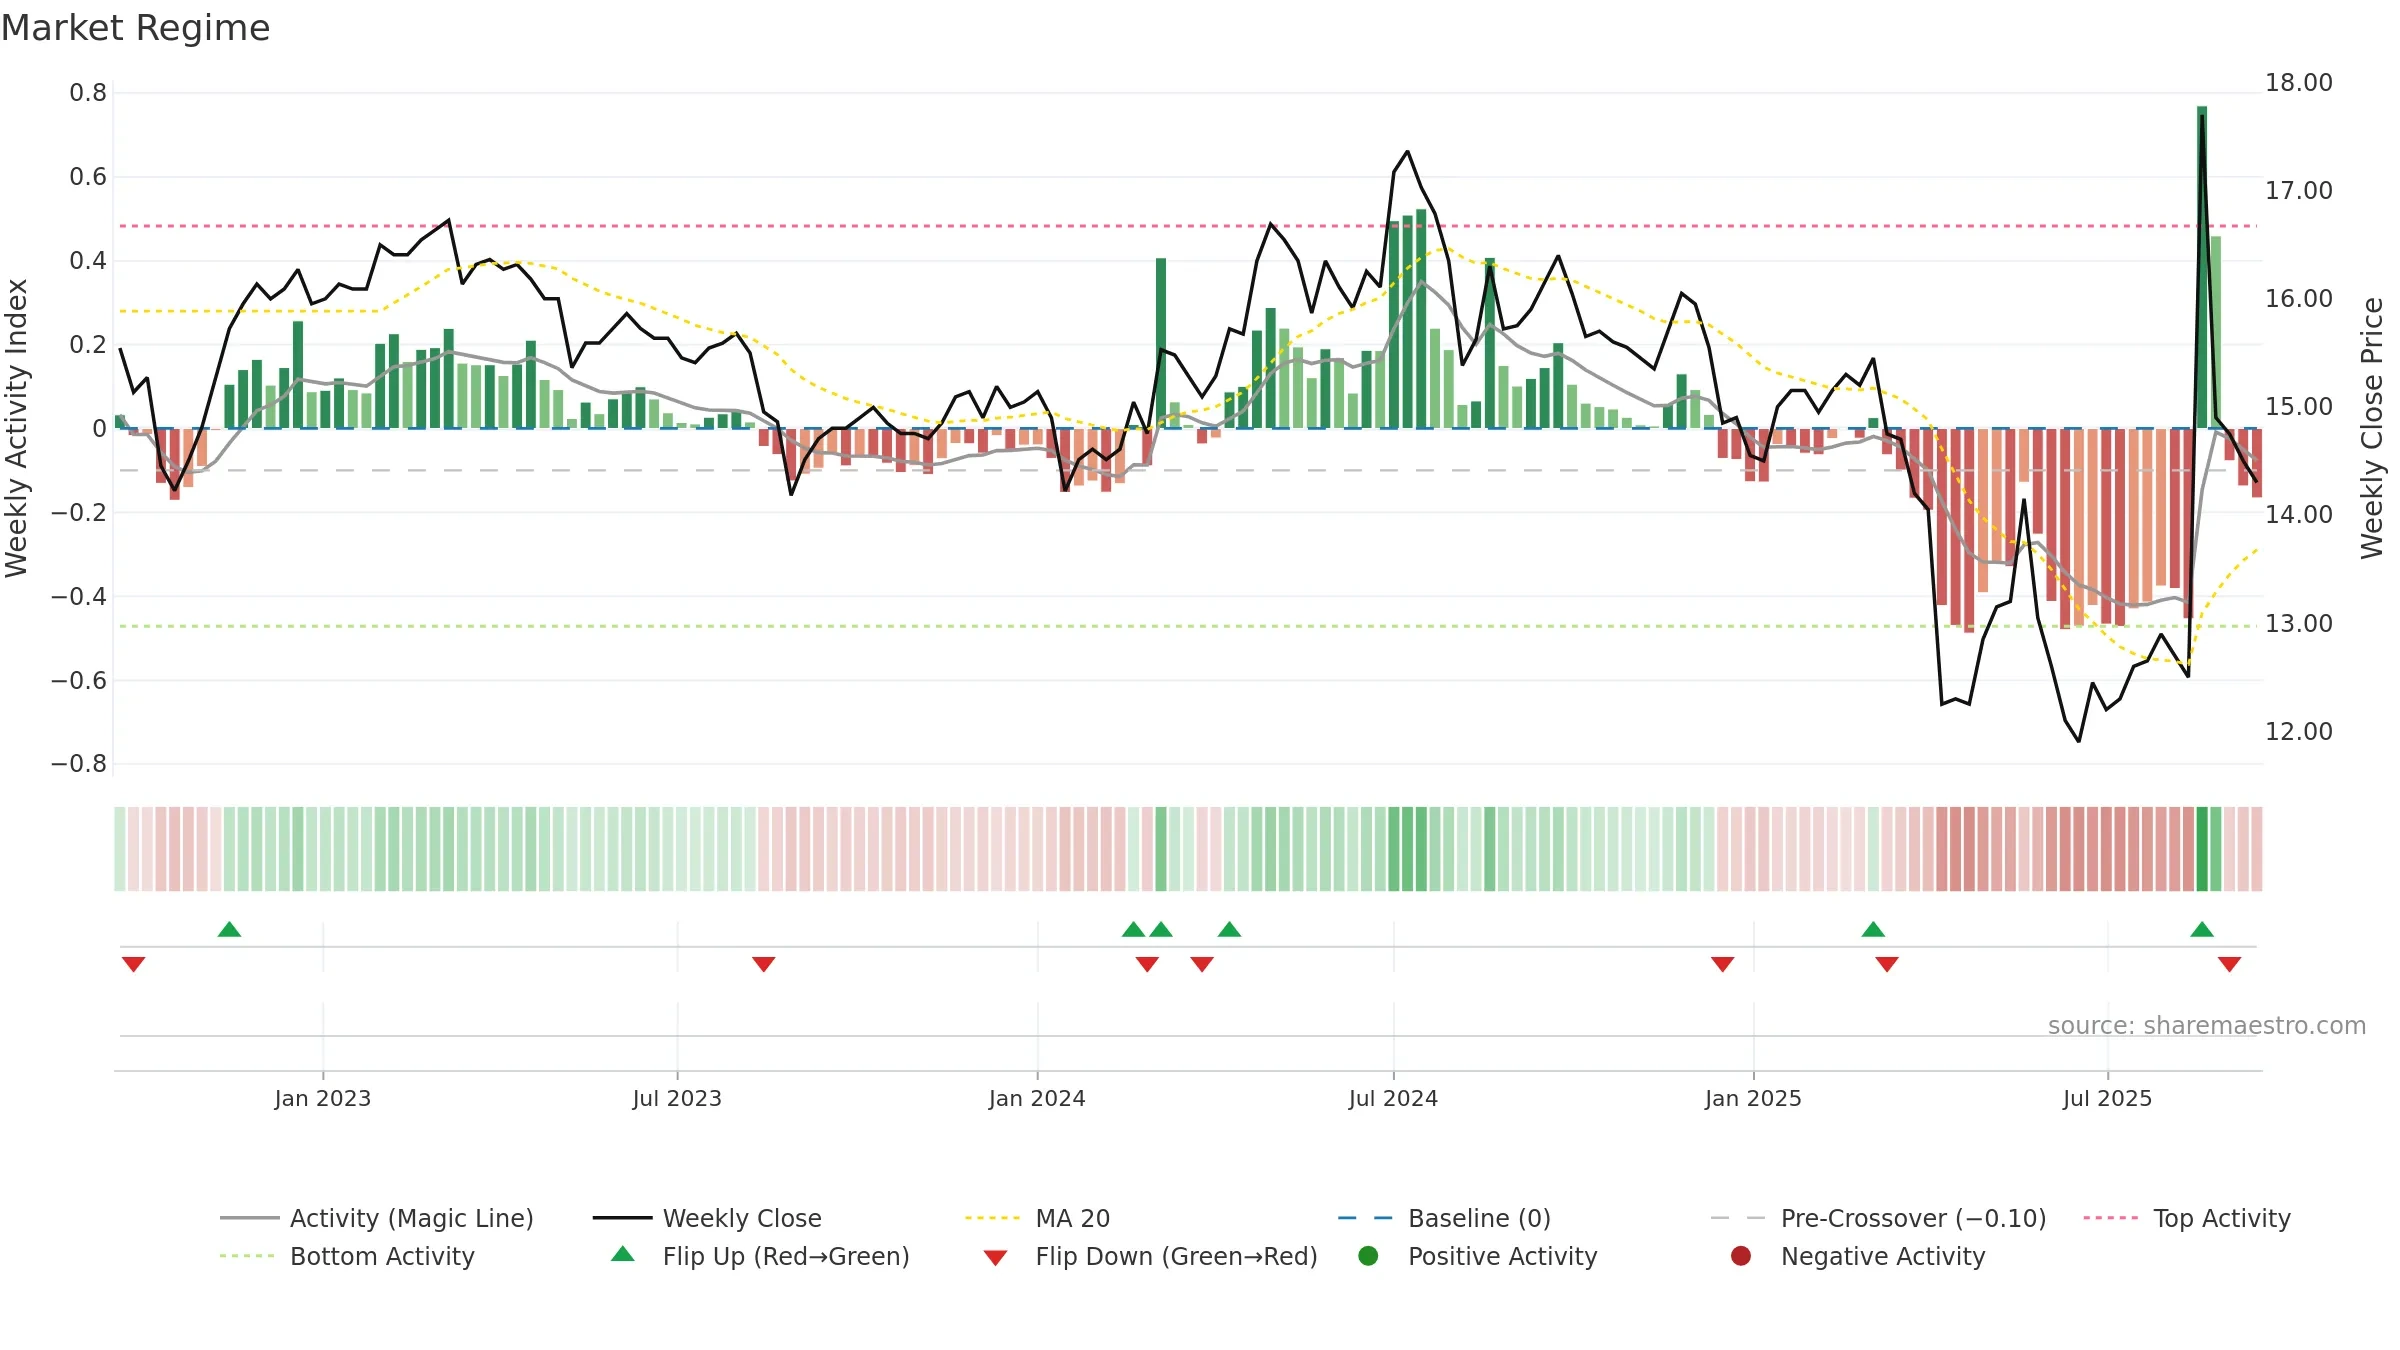
Task: Toggle the Baseline (0) legend entry
Action: pyautogui.click(x=1445, y=1218)
